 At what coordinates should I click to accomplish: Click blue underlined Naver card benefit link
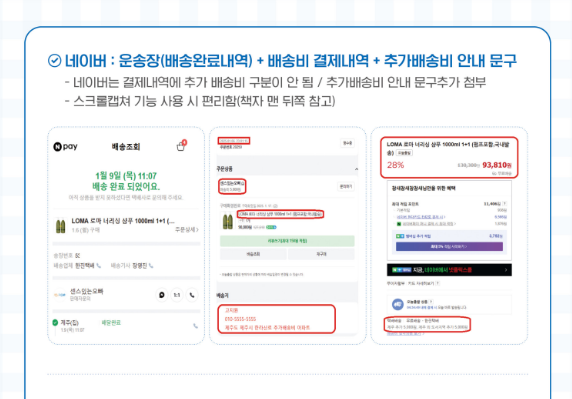(x=421, y=217)
